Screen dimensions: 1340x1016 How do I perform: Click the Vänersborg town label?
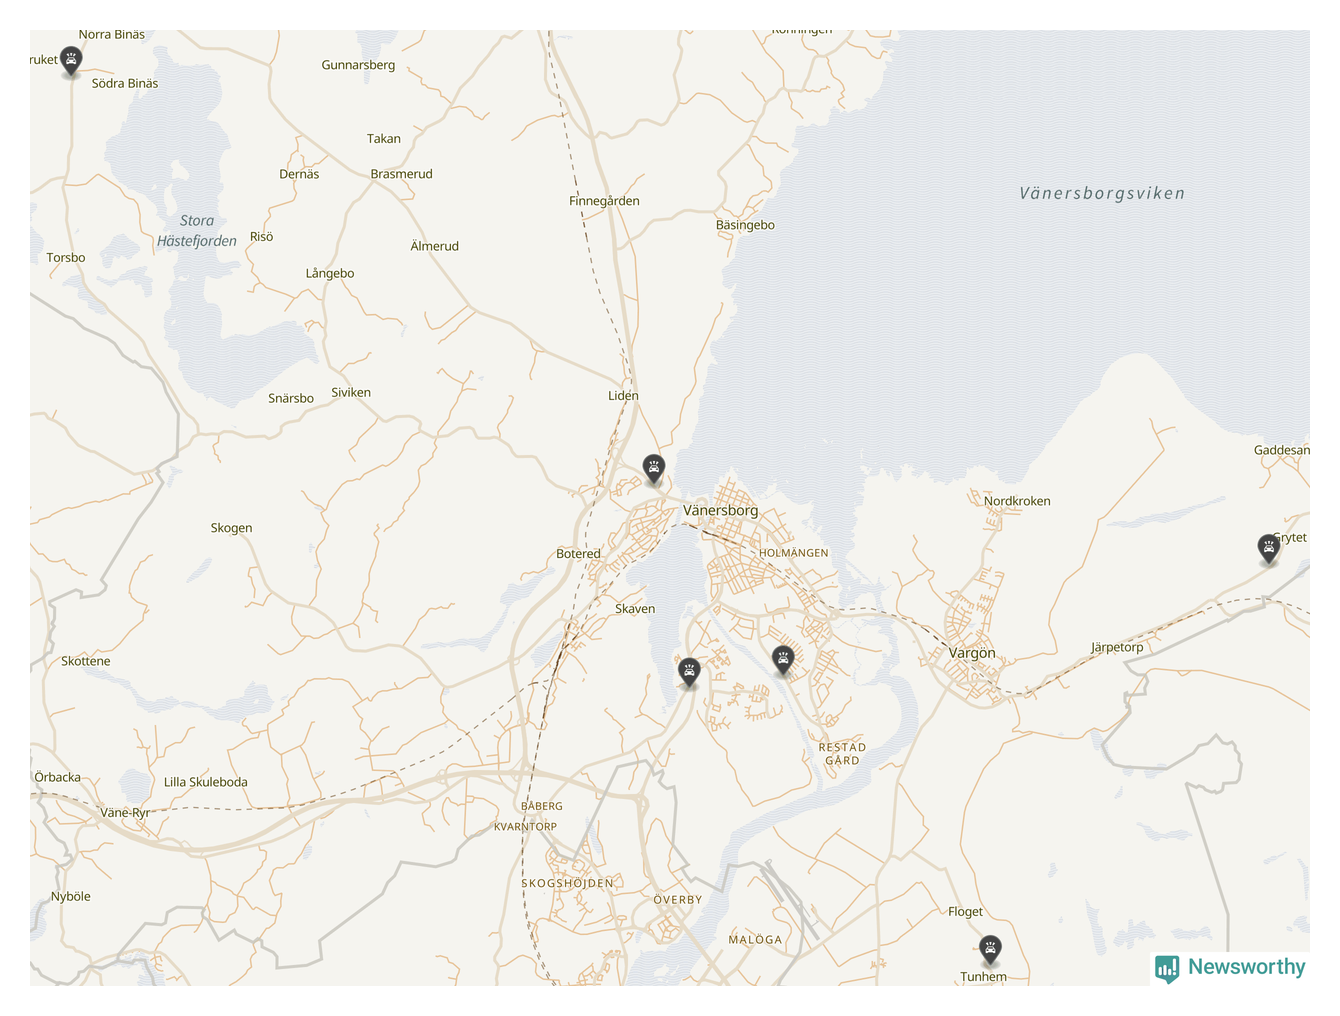[720, 510]
